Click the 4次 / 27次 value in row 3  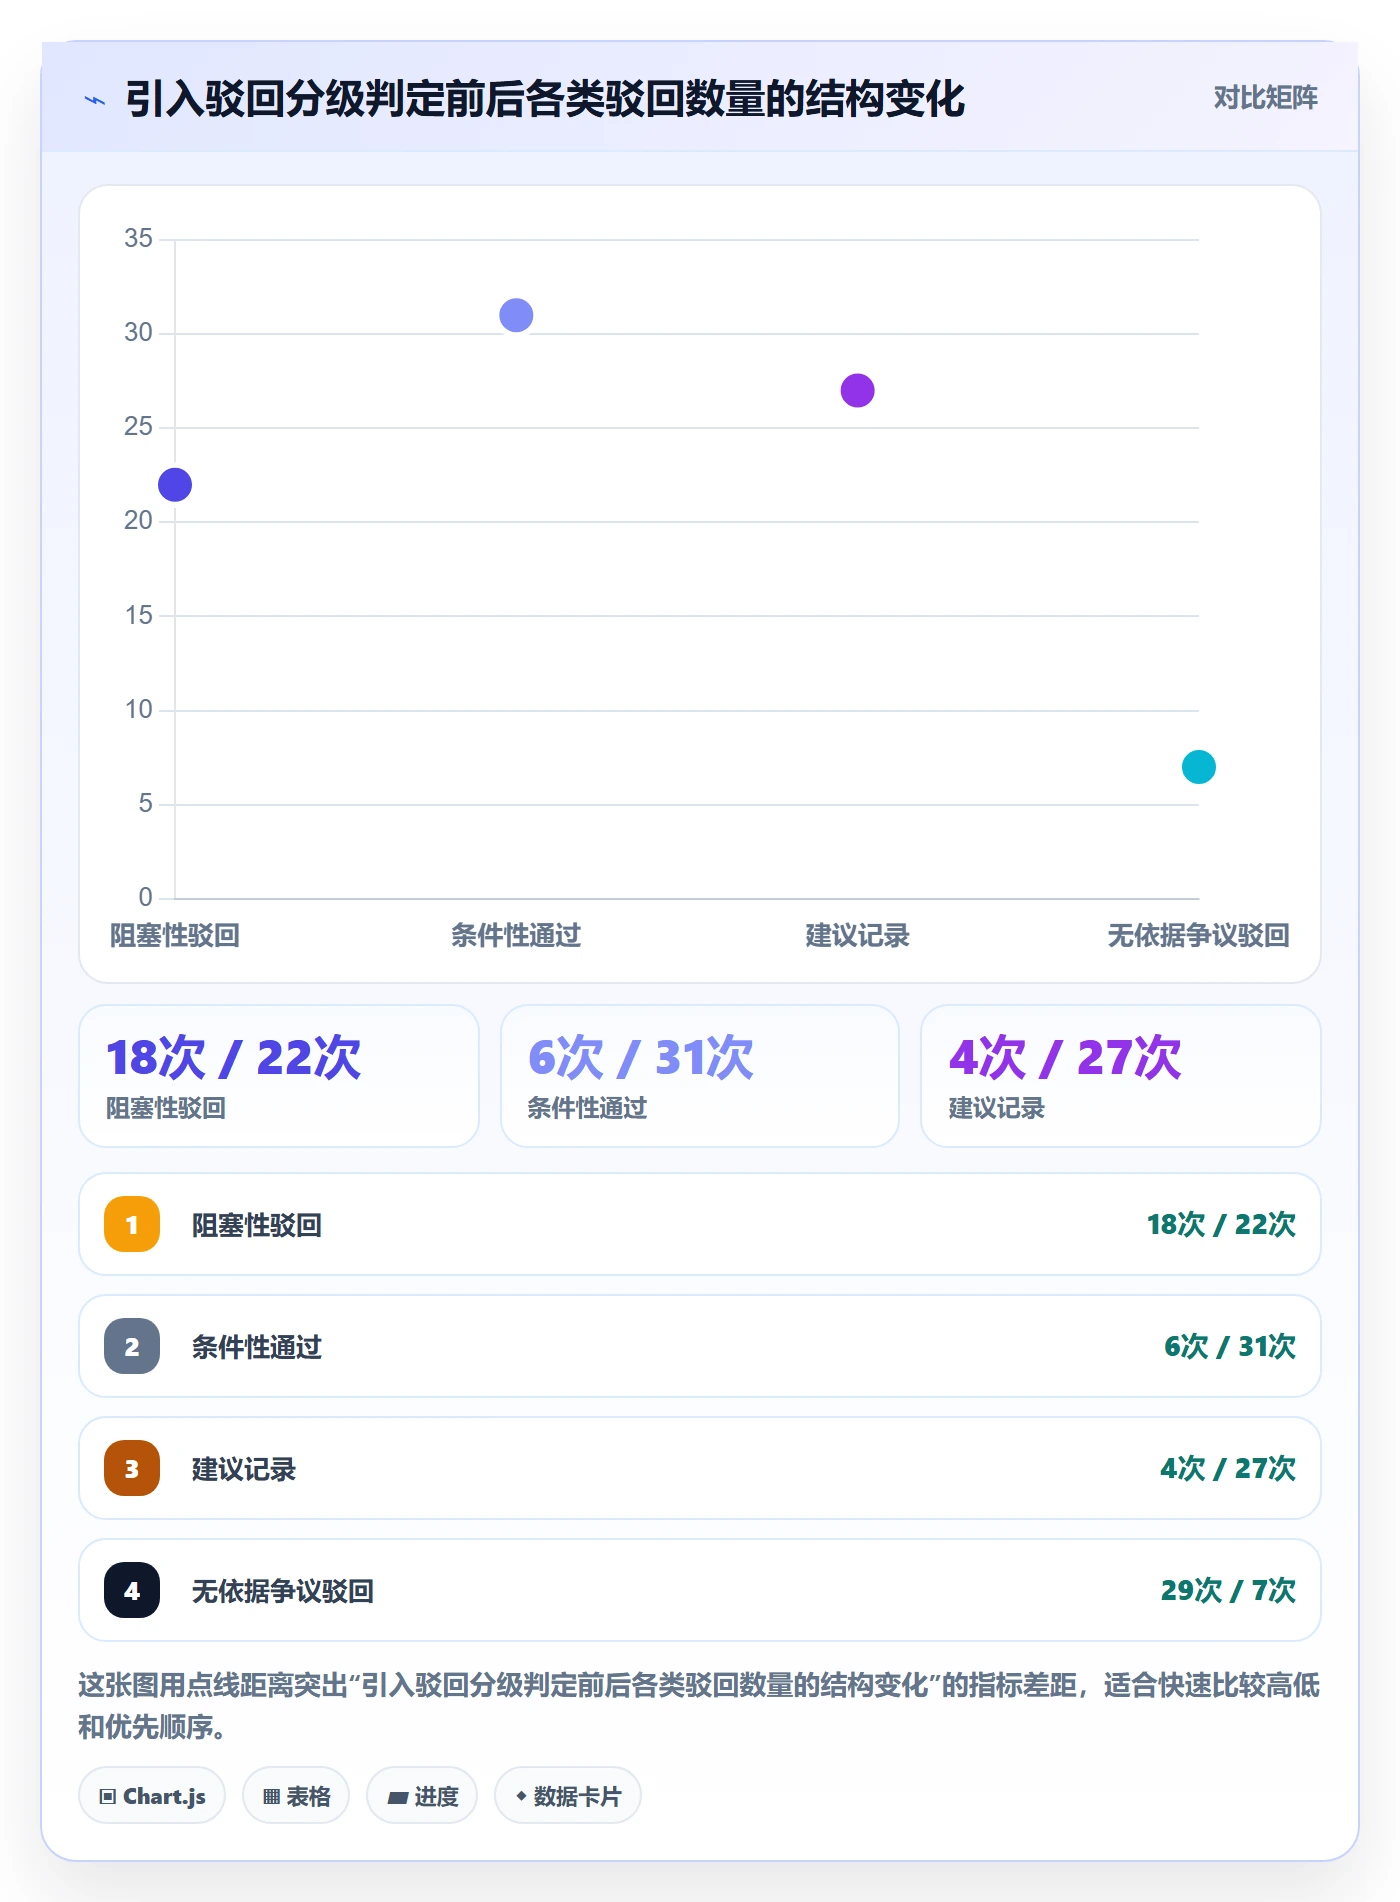1228,1468
